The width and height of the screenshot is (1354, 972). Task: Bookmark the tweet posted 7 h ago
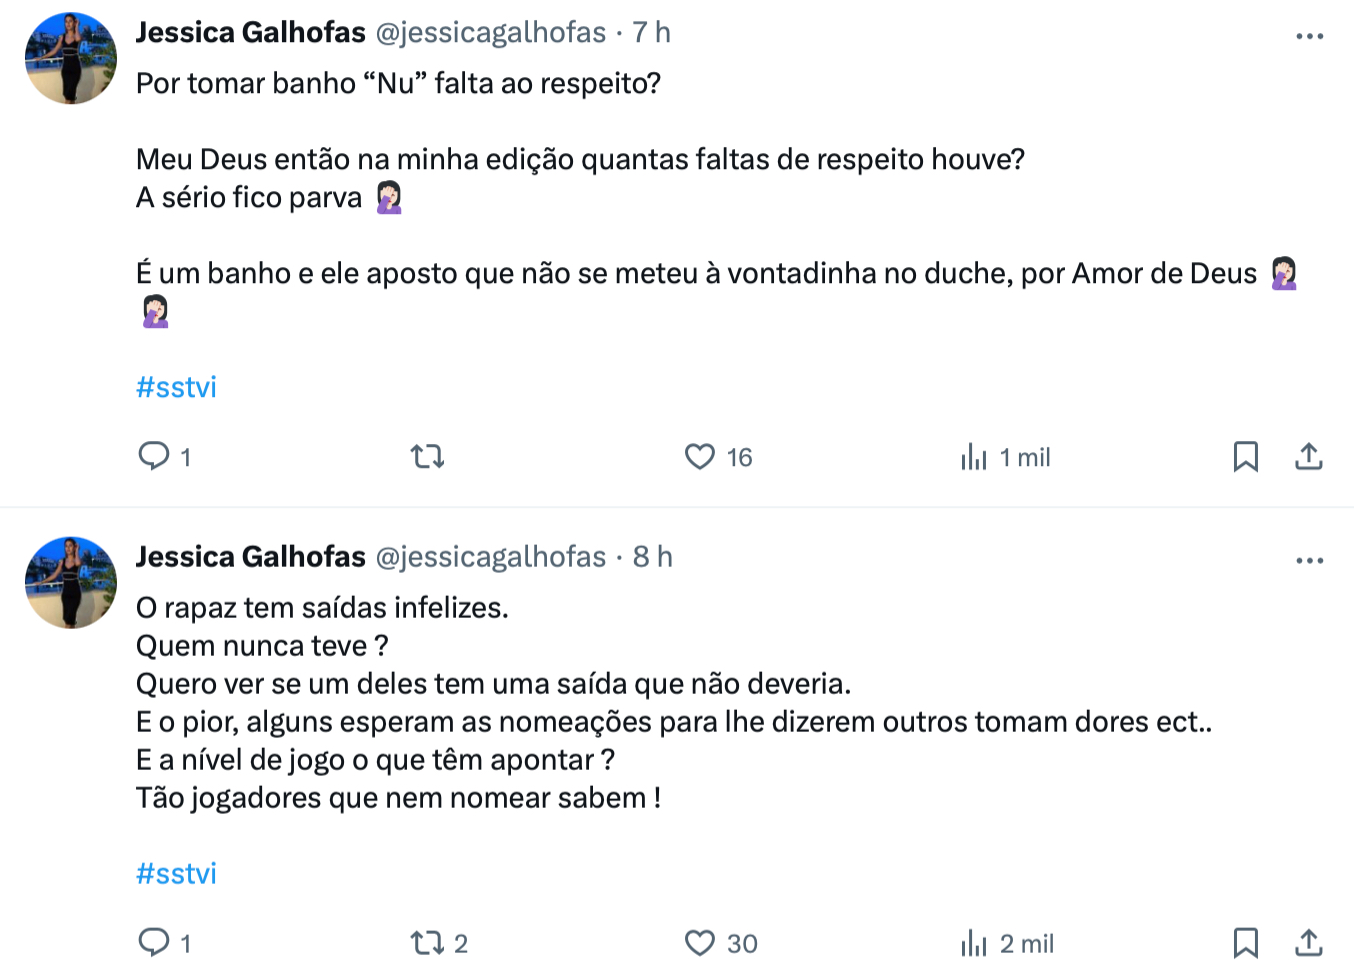tap(1245, 457)
